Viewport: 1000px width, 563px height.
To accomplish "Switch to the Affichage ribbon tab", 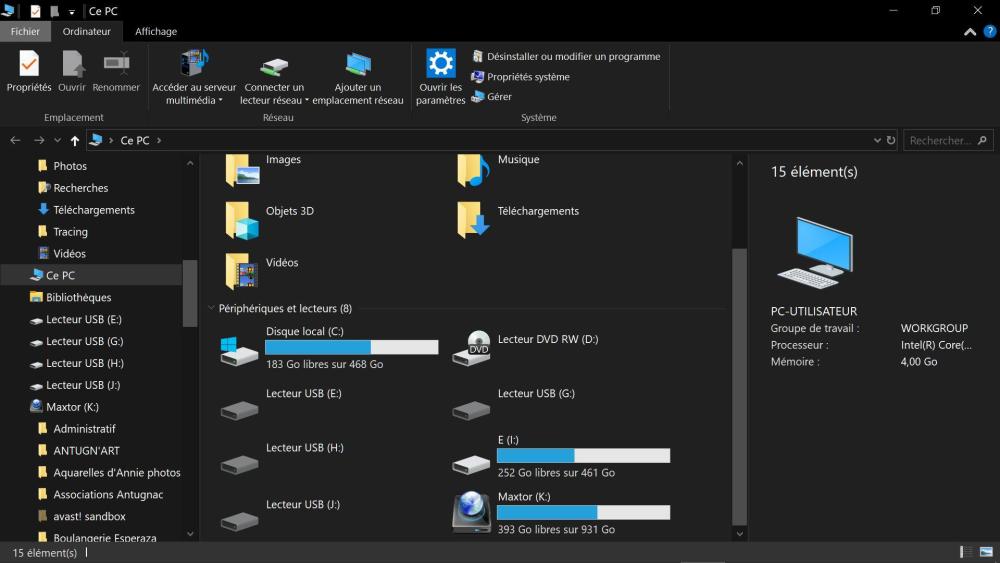I will click(x=156, y=31).
